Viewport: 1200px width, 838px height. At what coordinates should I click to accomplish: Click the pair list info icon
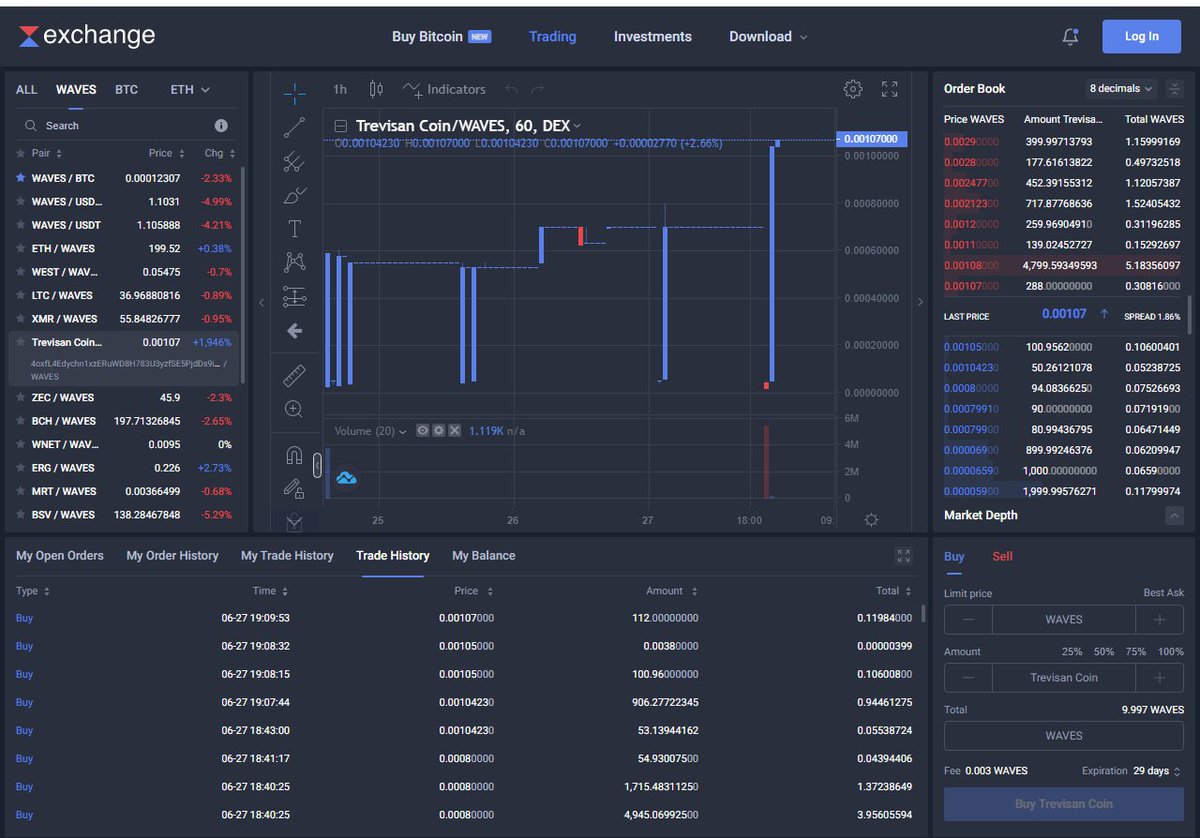(x=221, y=126)
